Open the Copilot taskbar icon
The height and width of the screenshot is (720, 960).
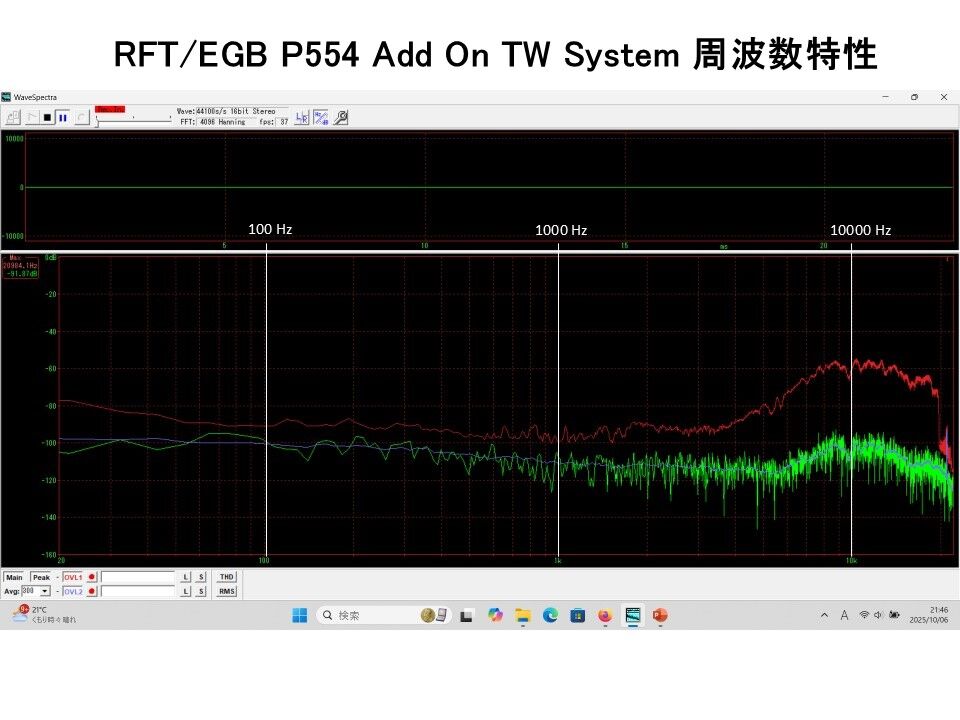[x=495, y=615]
